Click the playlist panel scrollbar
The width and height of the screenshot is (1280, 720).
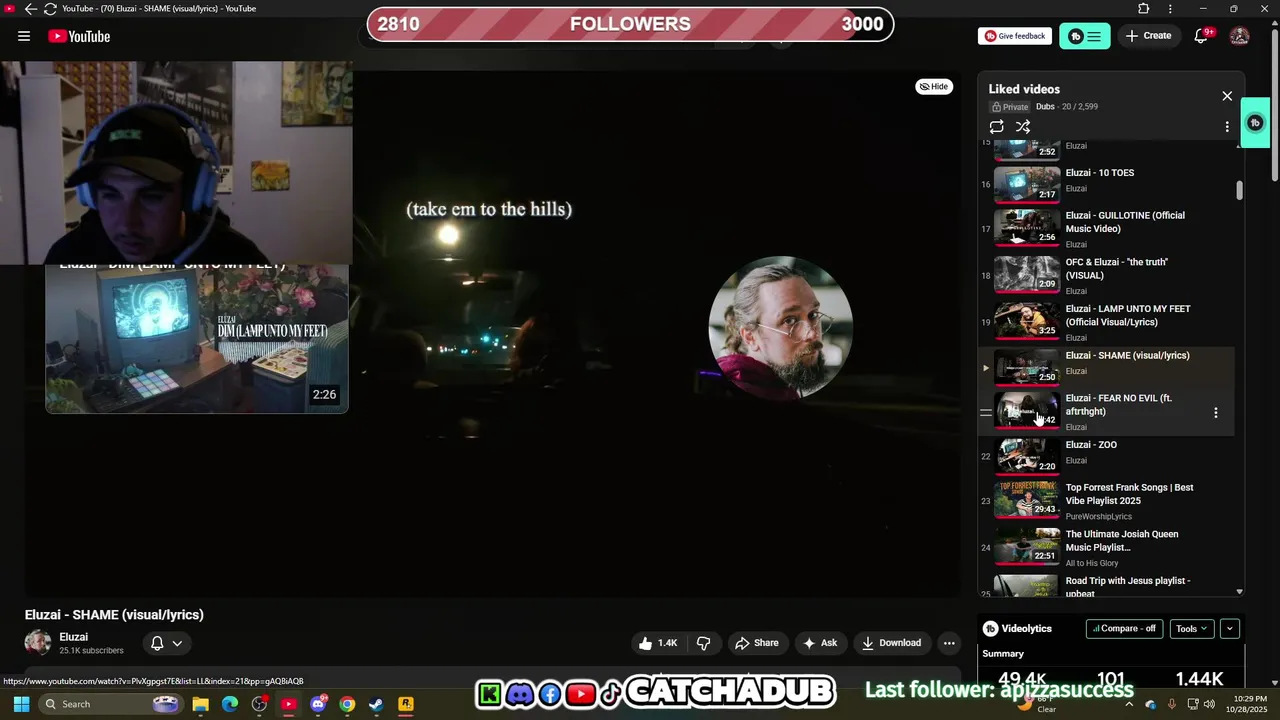click(x=1240, y=190)
